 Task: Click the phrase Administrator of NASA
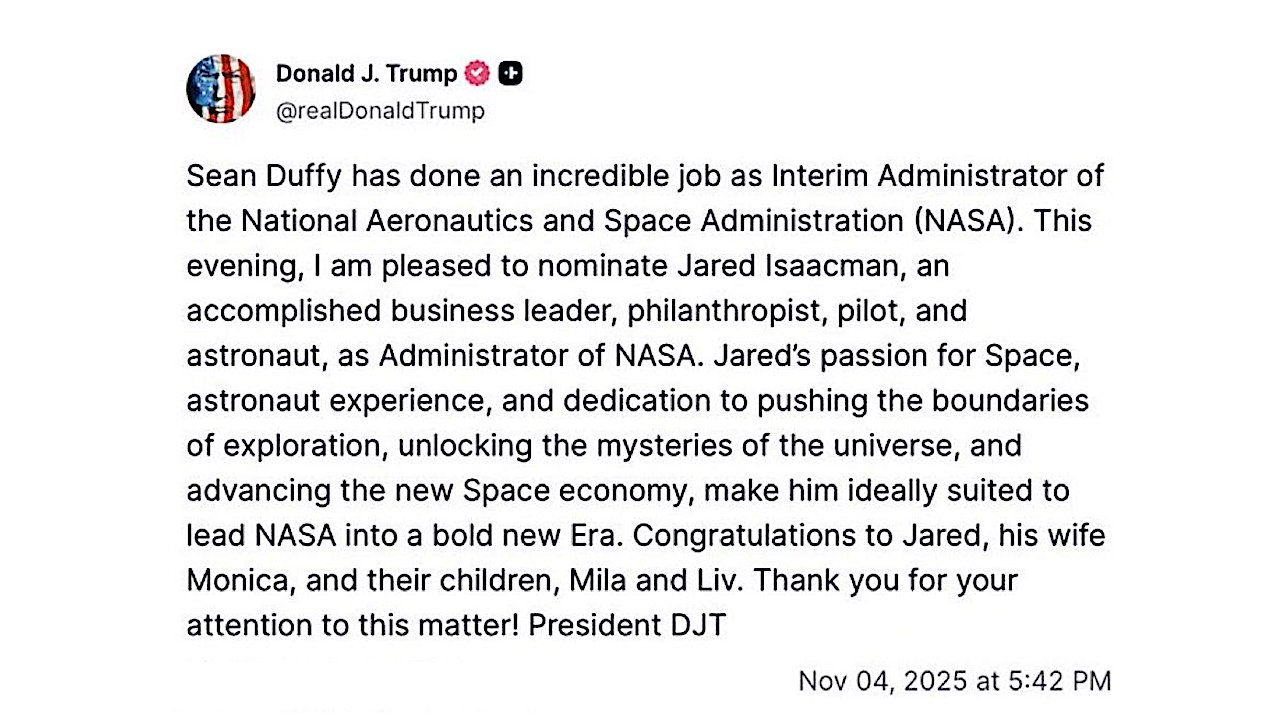point(517,356)
